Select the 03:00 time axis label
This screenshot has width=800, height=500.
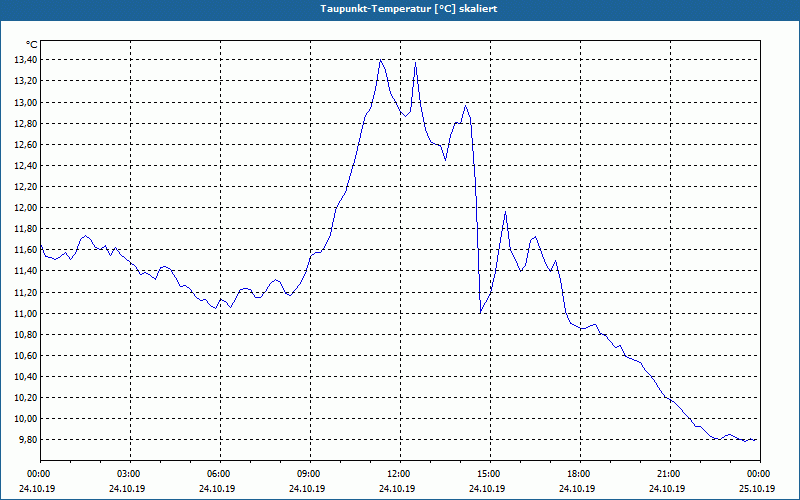click(x=127, y=474)
